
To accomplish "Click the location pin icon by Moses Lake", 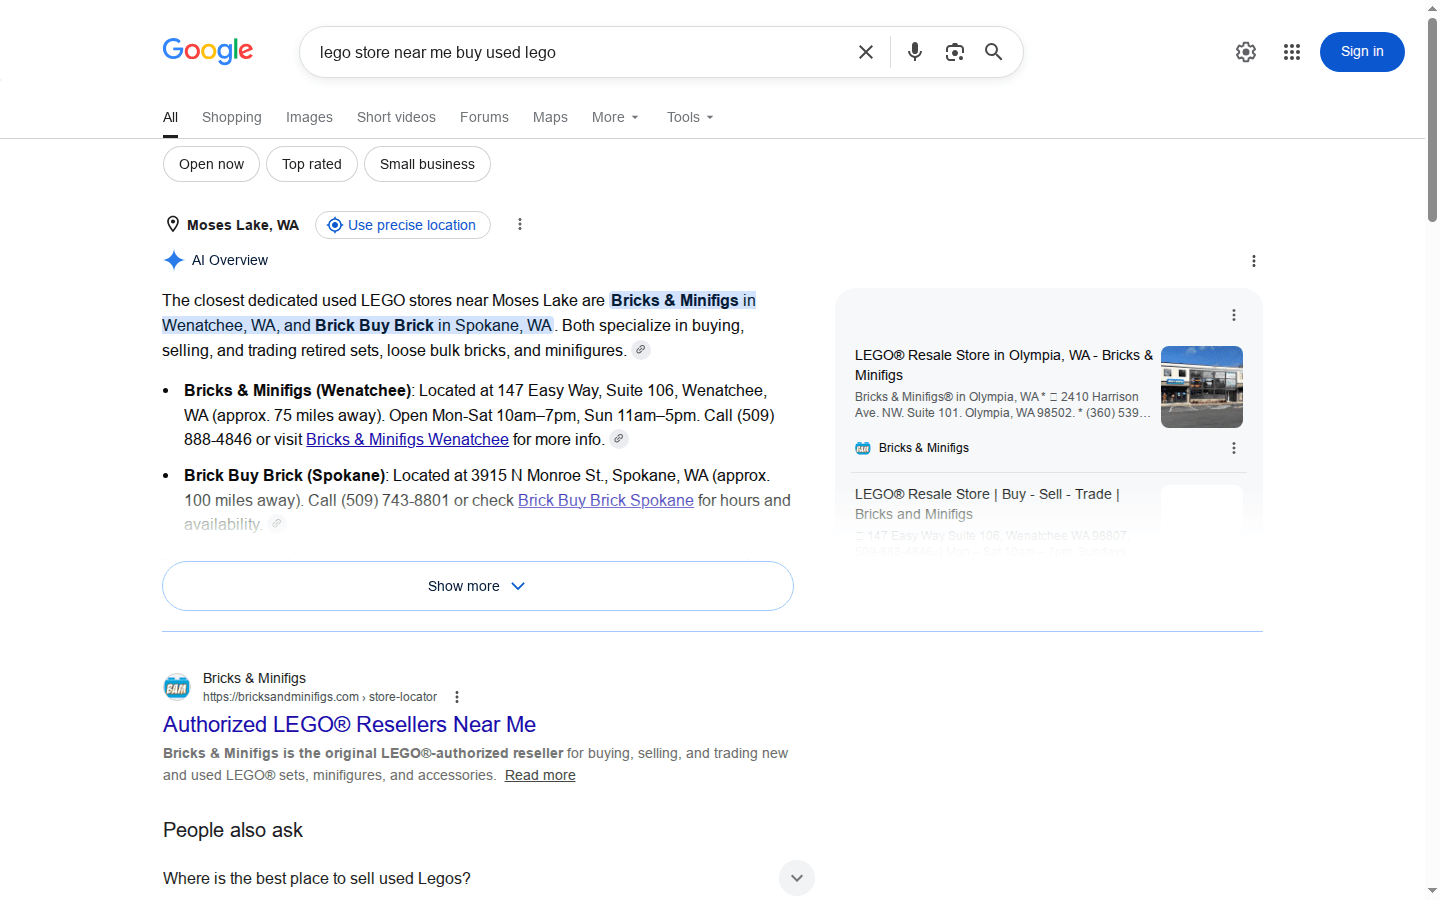I will [x=173, y=224].
